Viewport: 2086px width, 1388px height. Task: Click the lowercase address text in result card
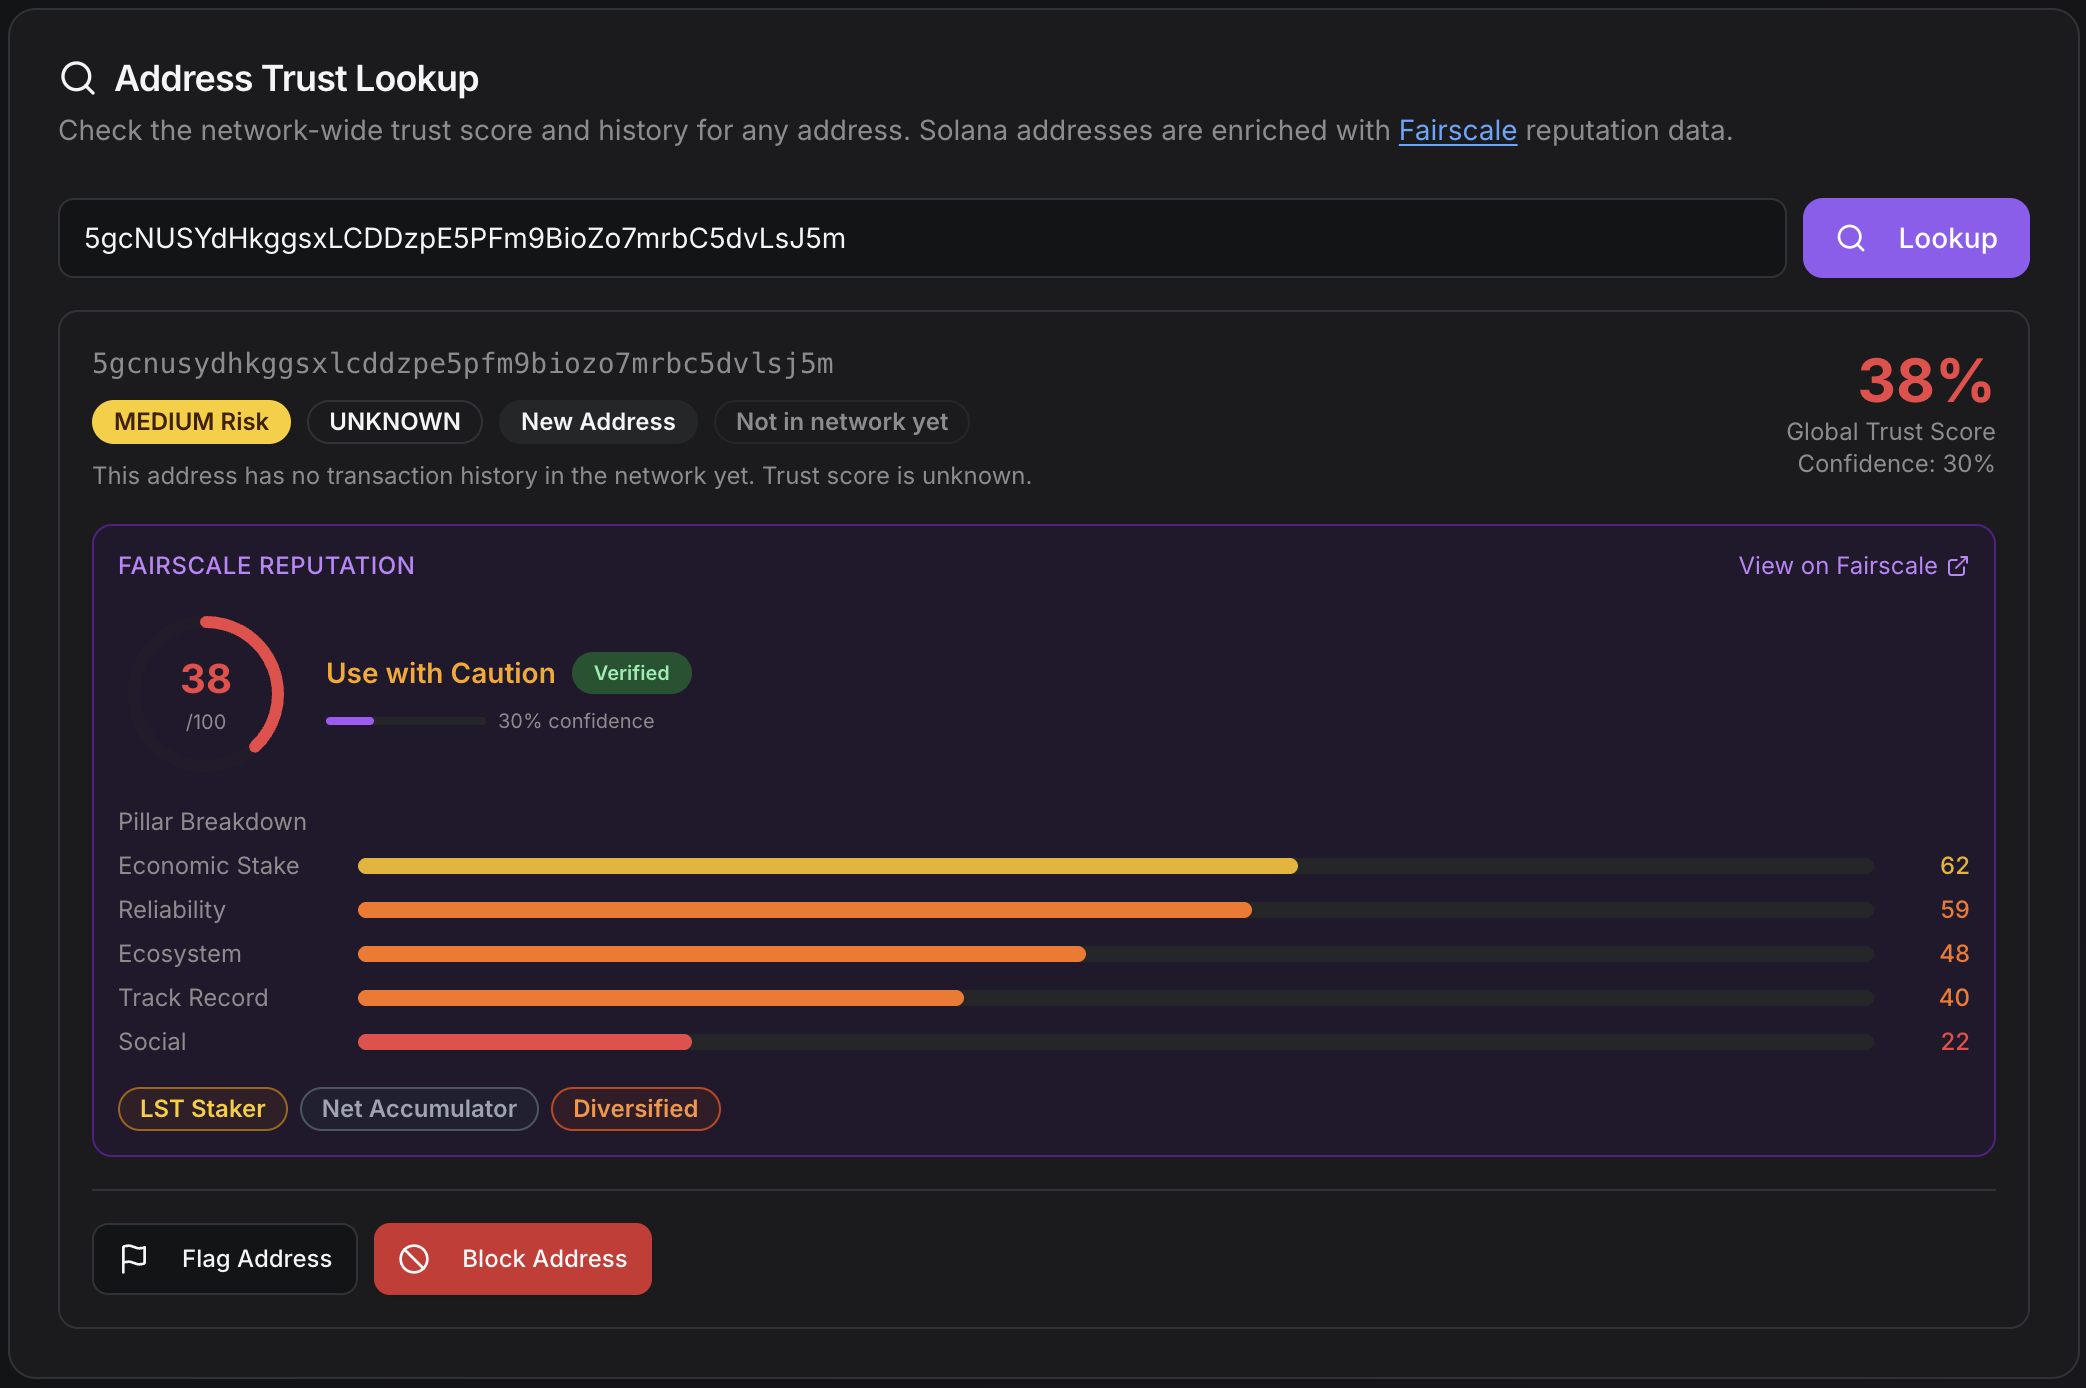click(x=463, y=364)
